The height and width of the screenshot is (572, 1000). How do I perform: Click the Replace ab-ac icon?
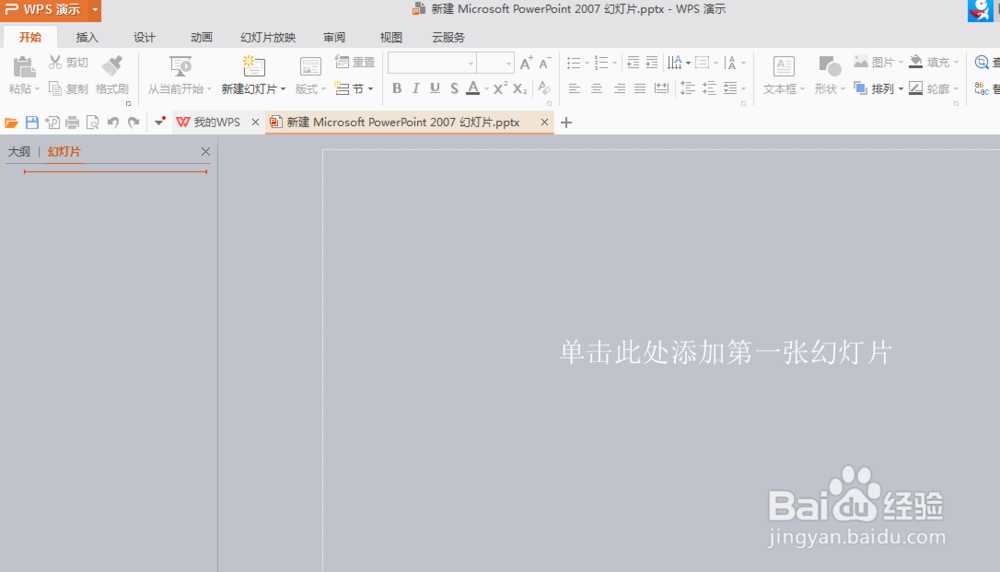(982, 89)
